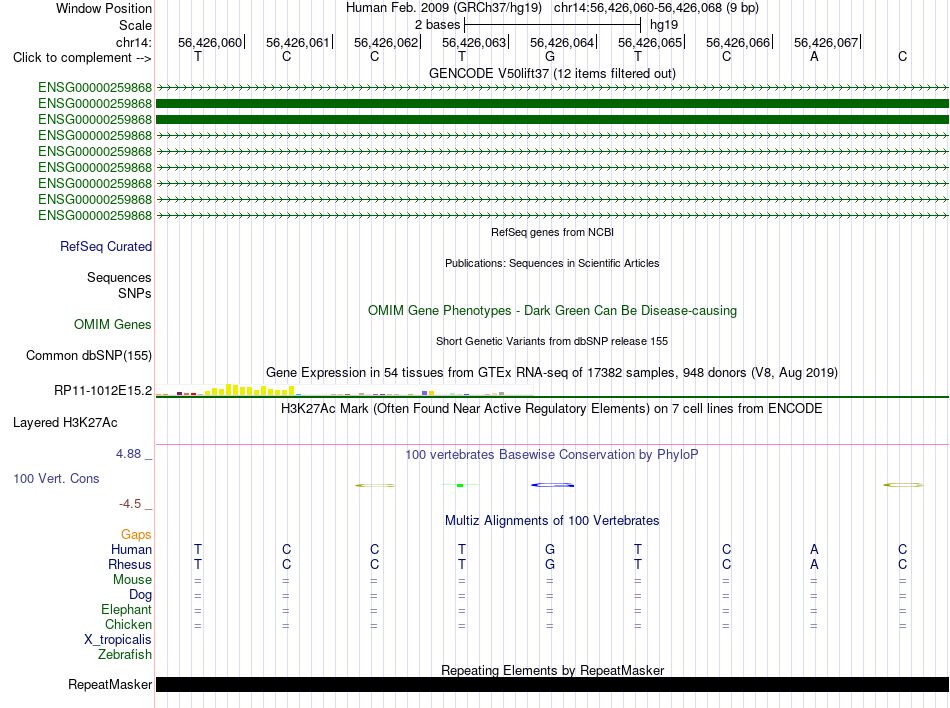Select the A base in the reference sequence row
The height and width of the screenshot is (708, 950).
(x=814, y=56)
